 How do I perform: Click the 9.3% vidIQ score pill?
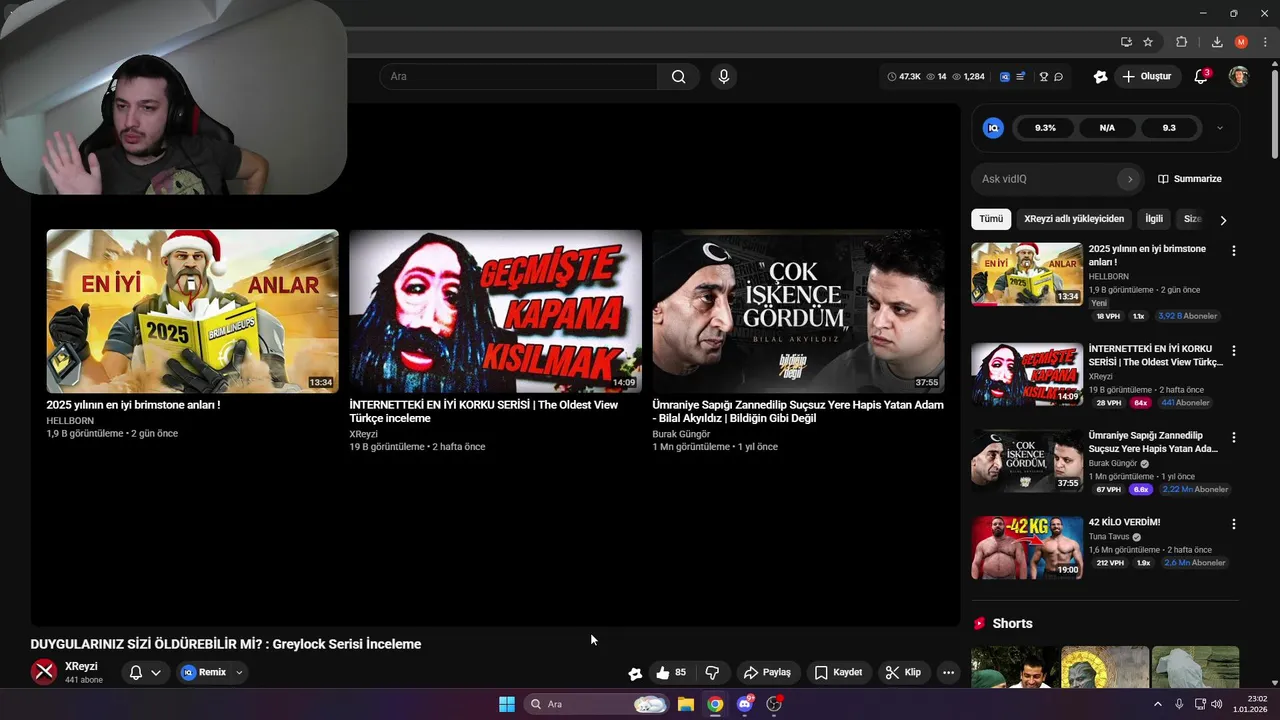point(1045,128)
